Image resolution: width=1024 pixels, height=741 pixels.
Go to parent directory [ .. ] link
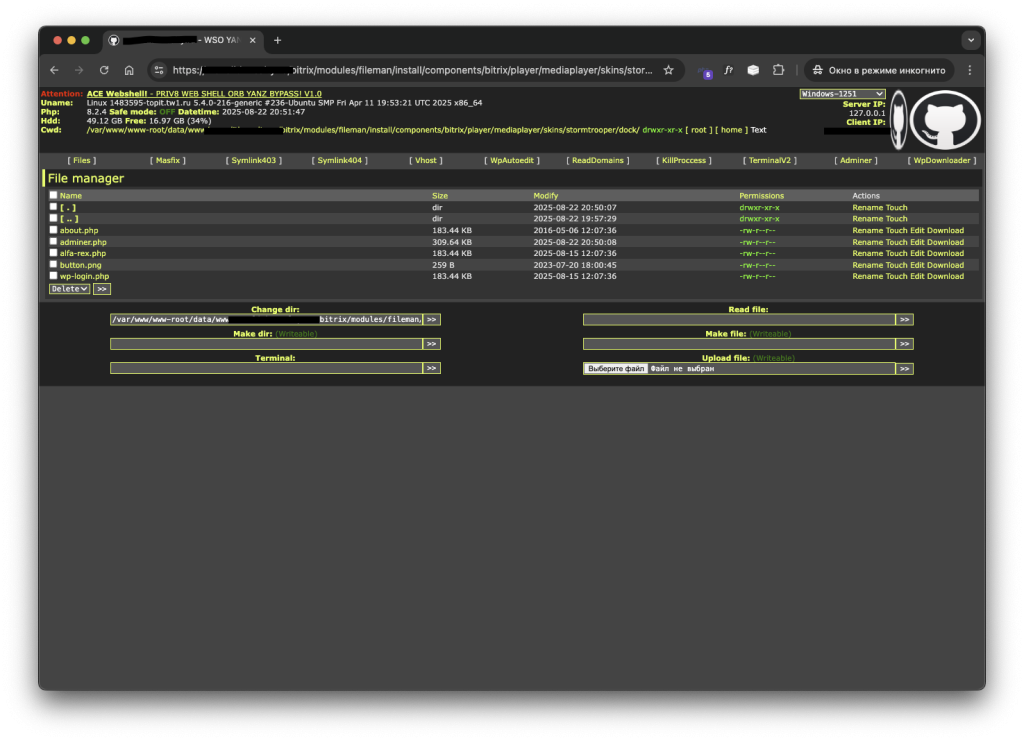click(69, 219)
